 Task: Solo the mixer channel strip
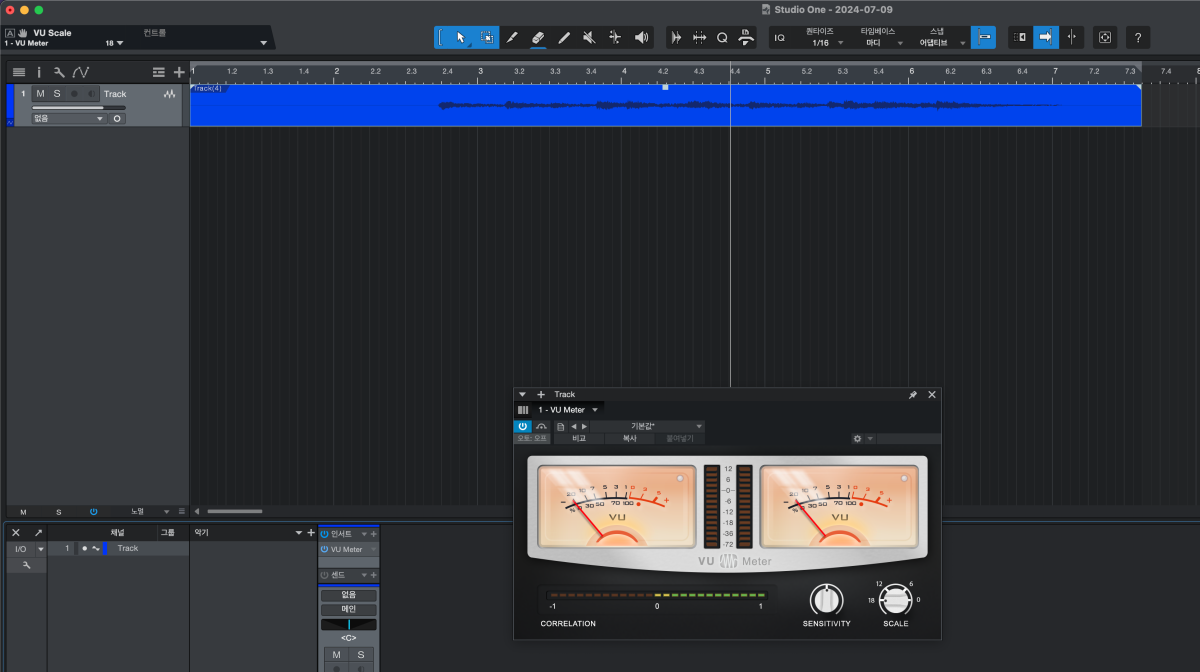coord(361,655)
